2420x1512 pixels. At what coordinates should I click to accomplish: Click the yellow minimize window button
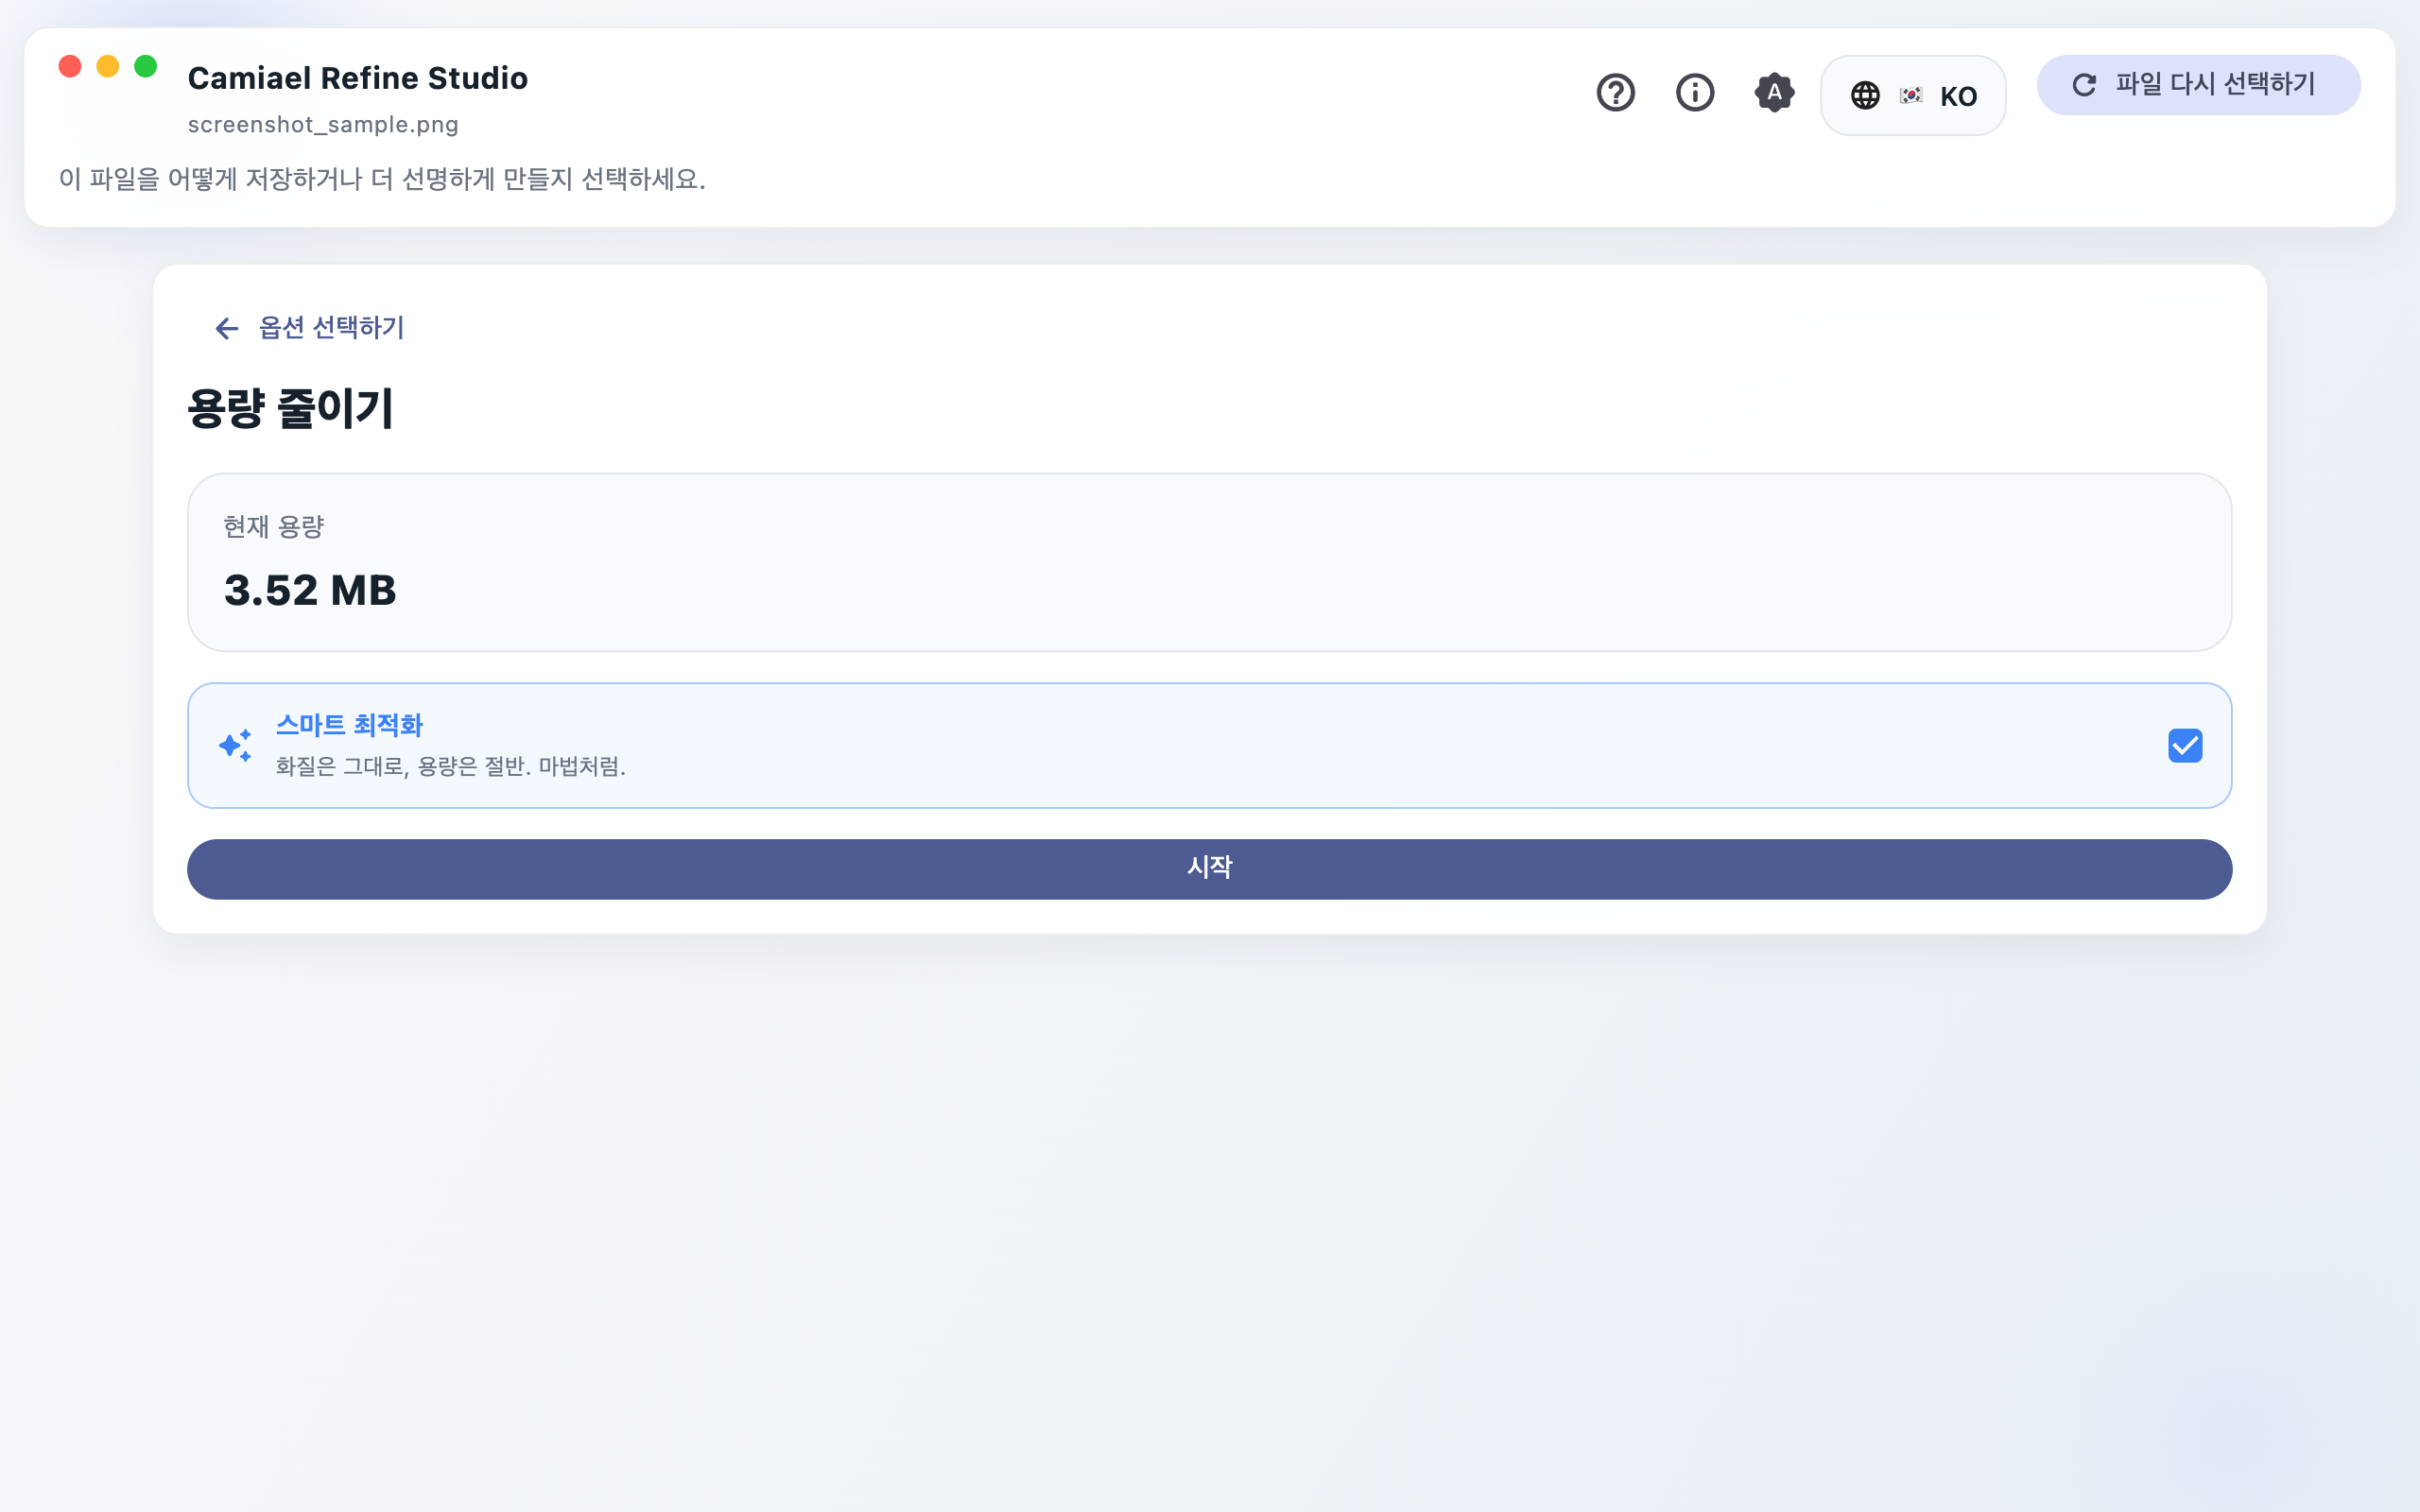click(108, 66)
